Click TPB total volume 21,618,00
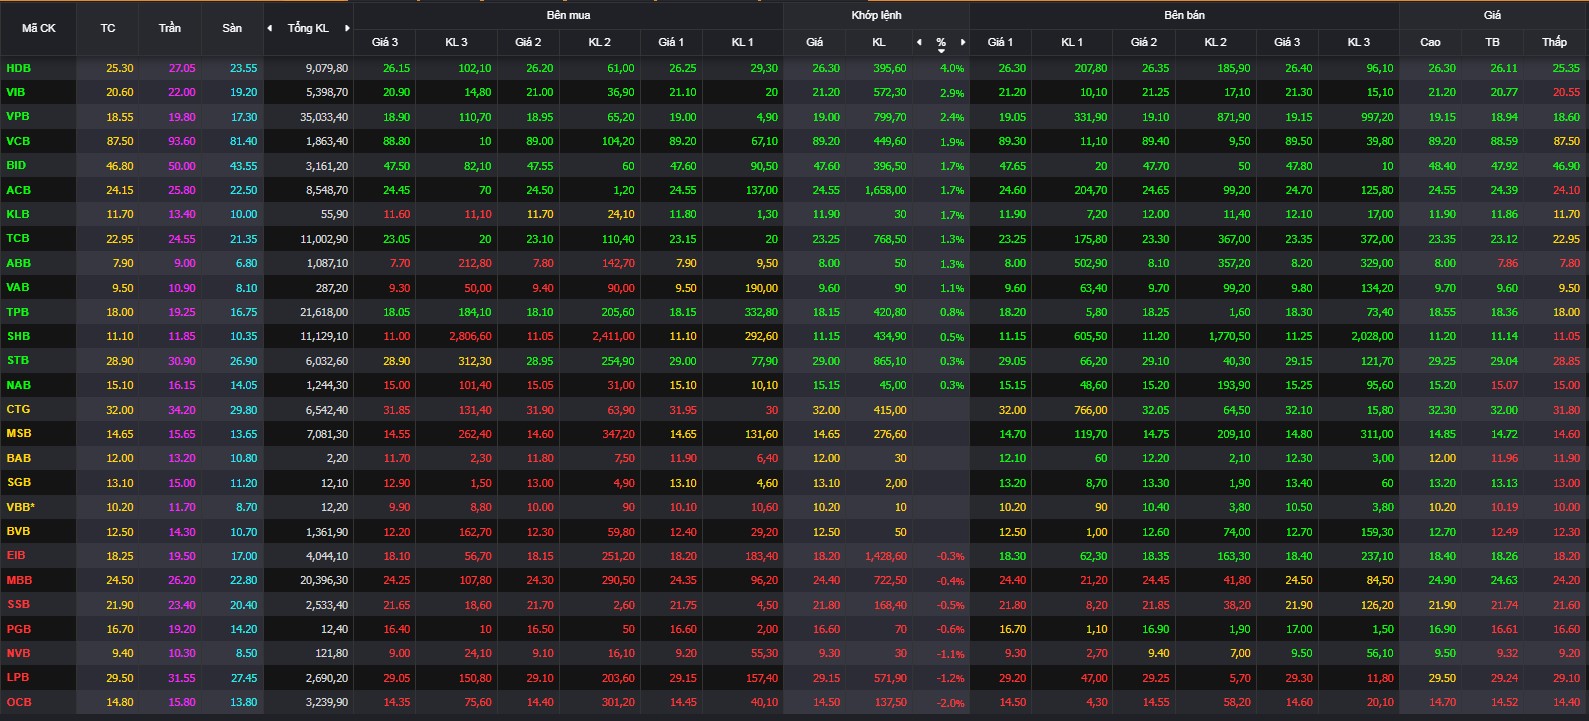This screenshot has height=721, width=1589. tap(324, 312)
